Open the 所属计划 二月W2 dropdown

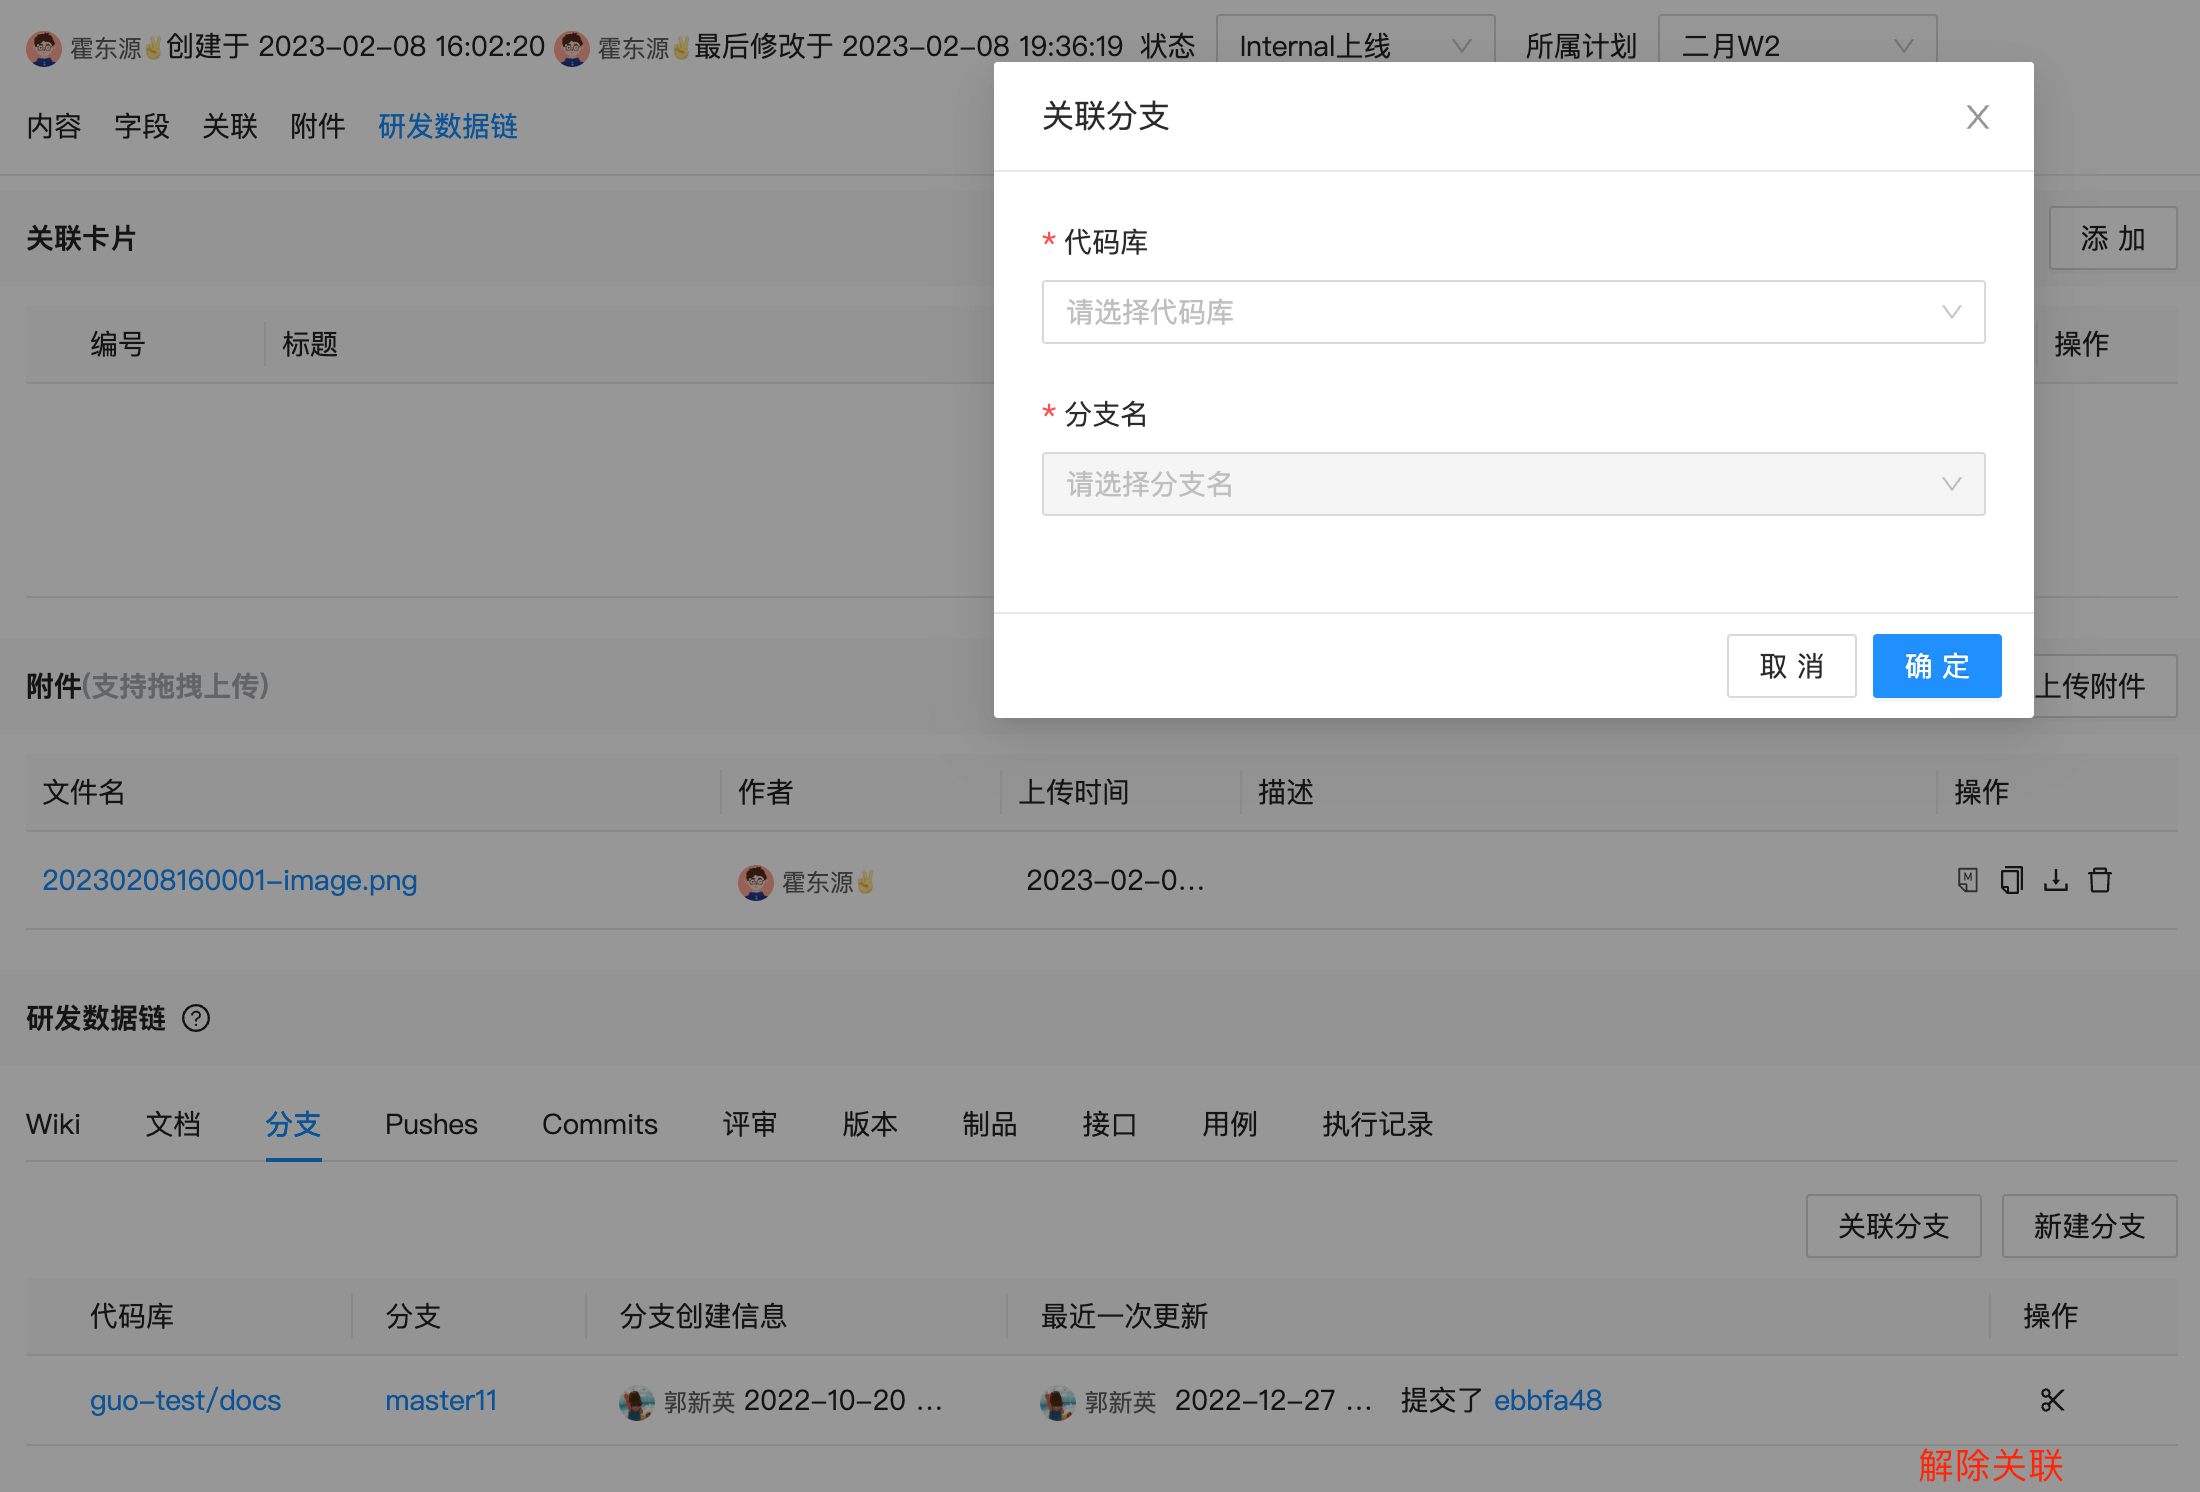[x=1797, y=44]
